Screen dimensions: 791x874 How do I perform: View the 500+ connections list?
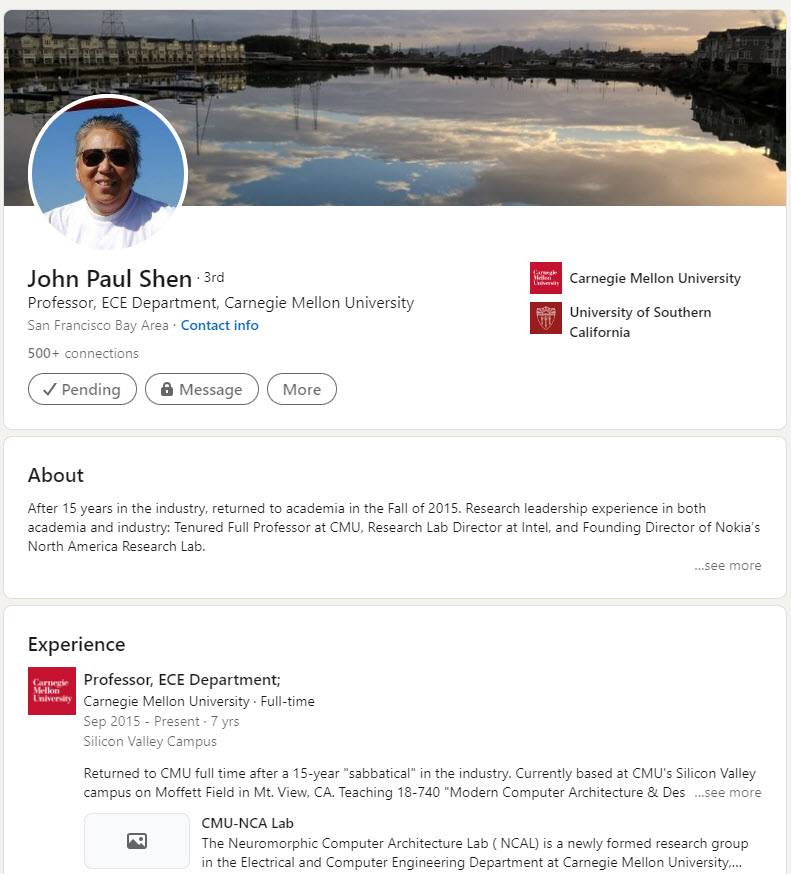coord(83,353)
